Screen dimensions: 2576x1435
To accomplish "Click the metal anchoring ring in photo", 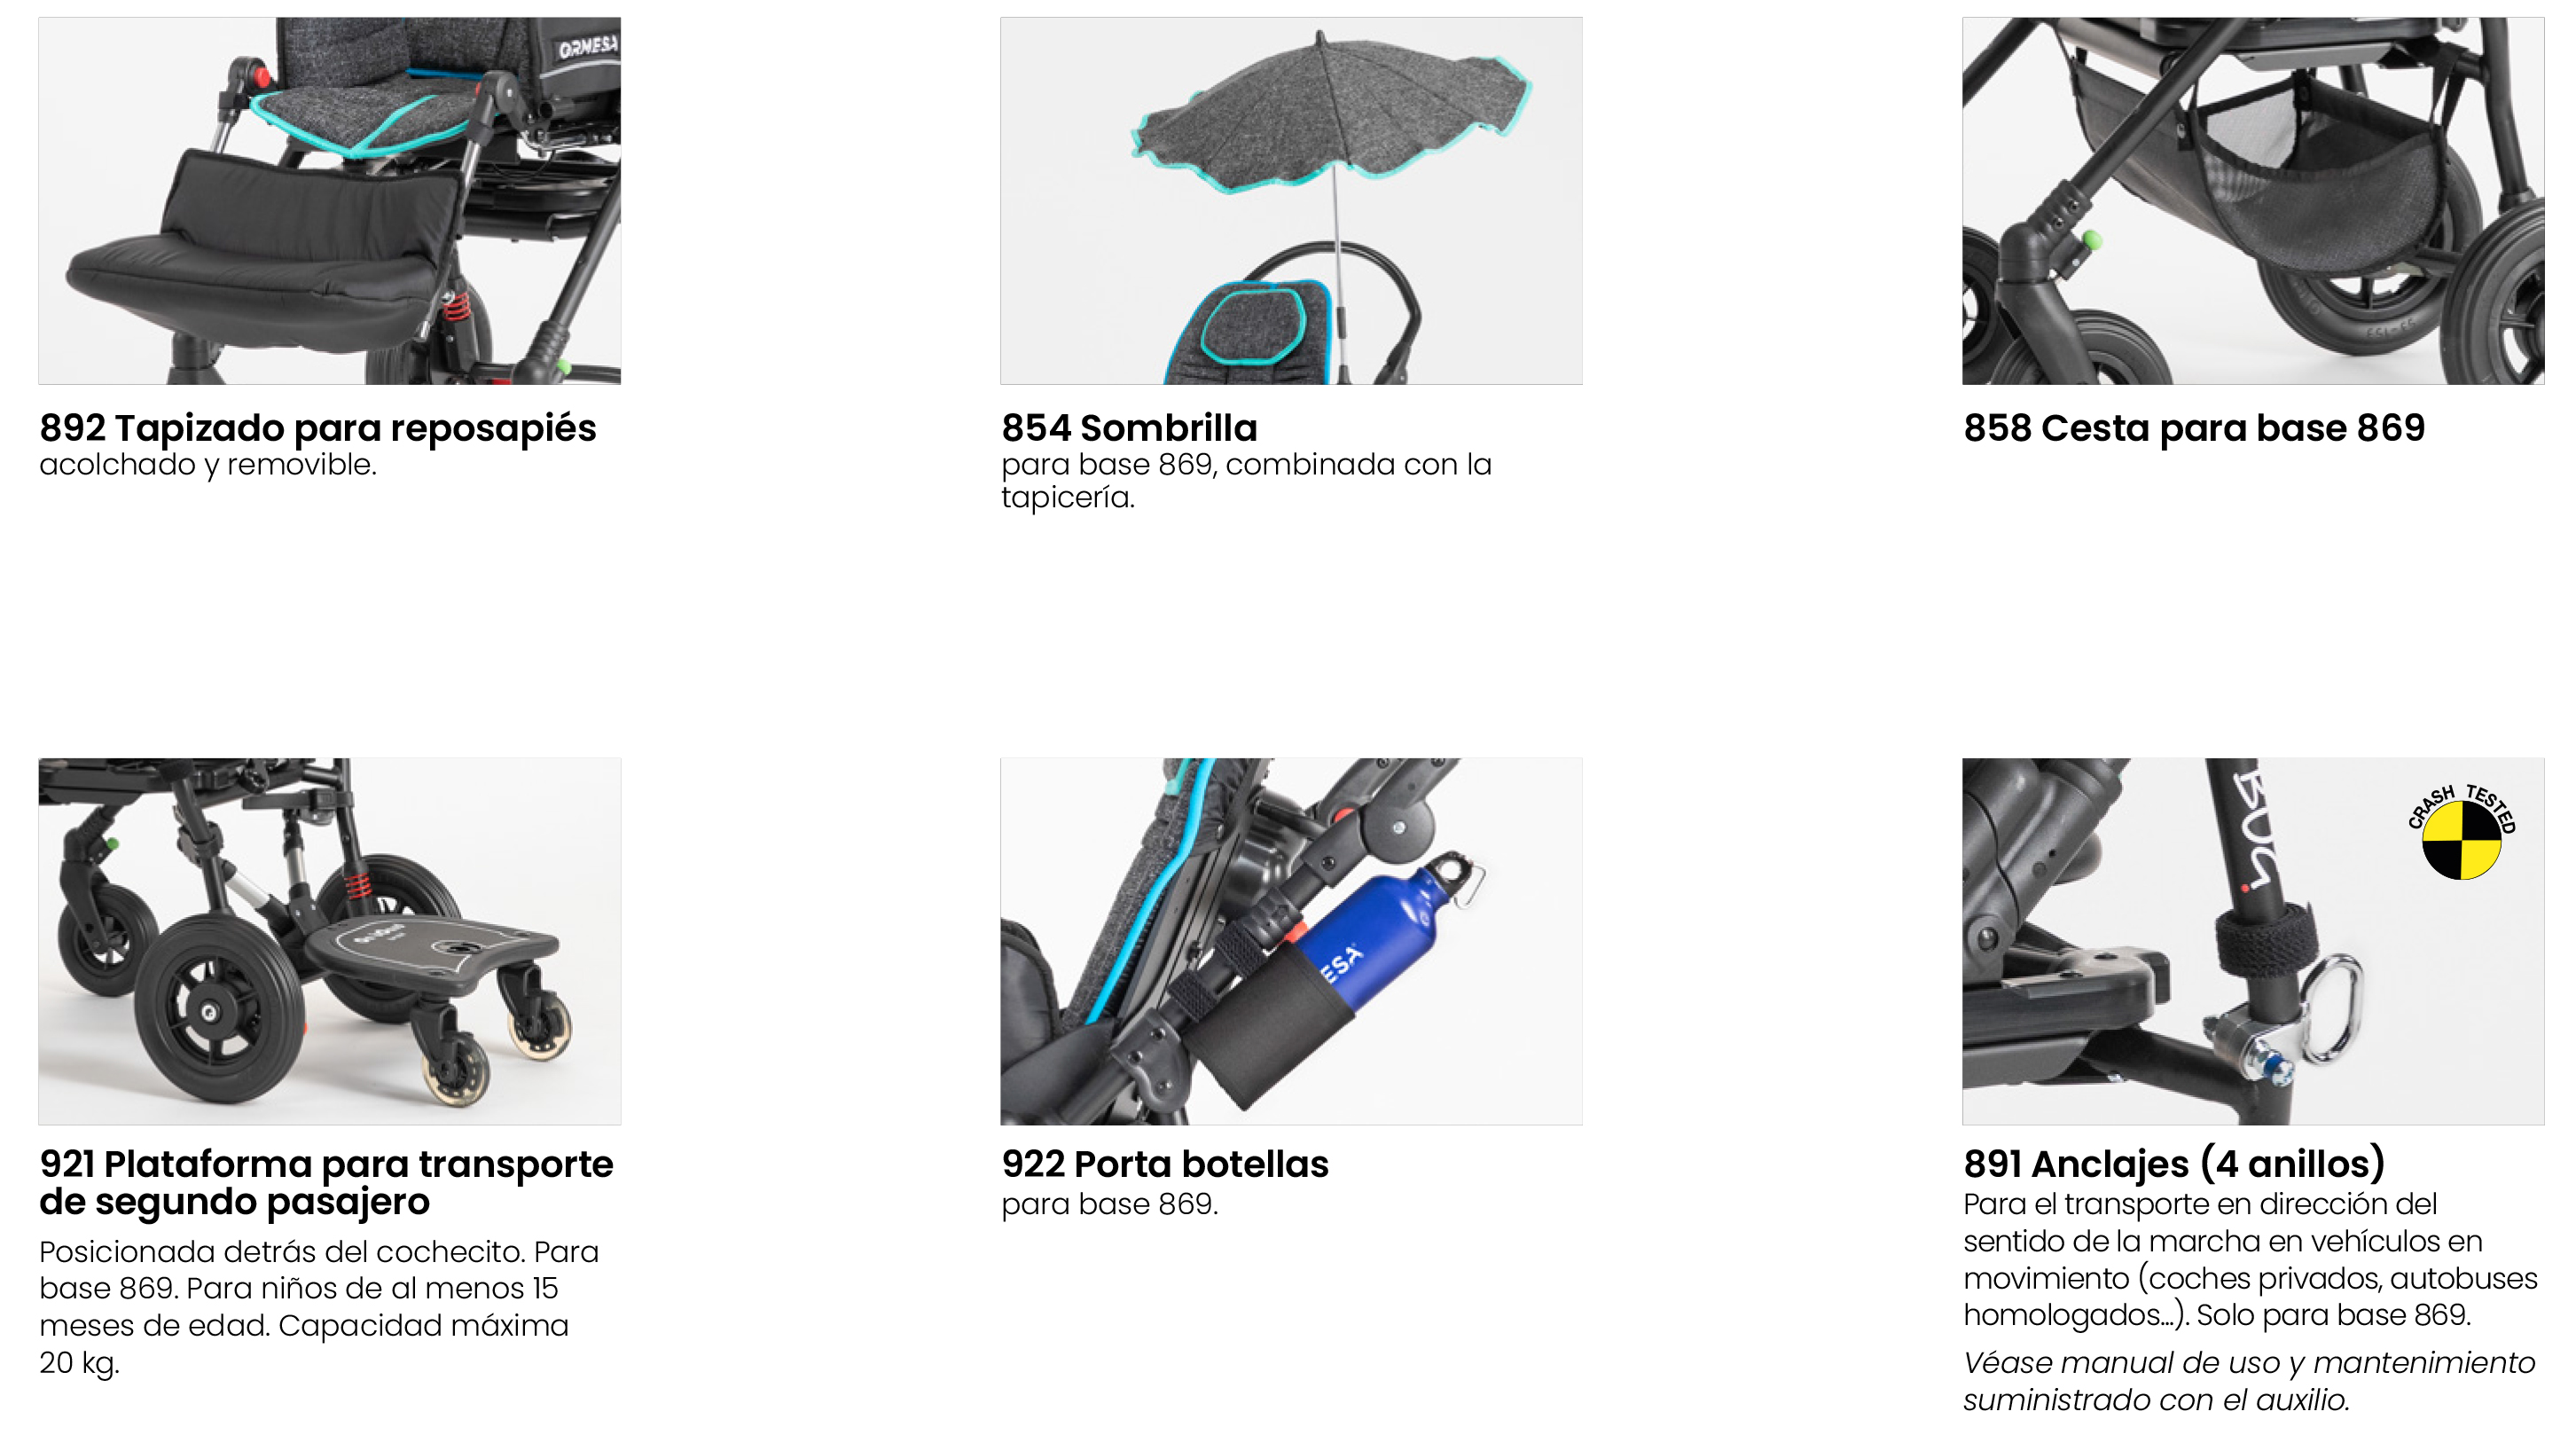I will tap(2332, 1008).
